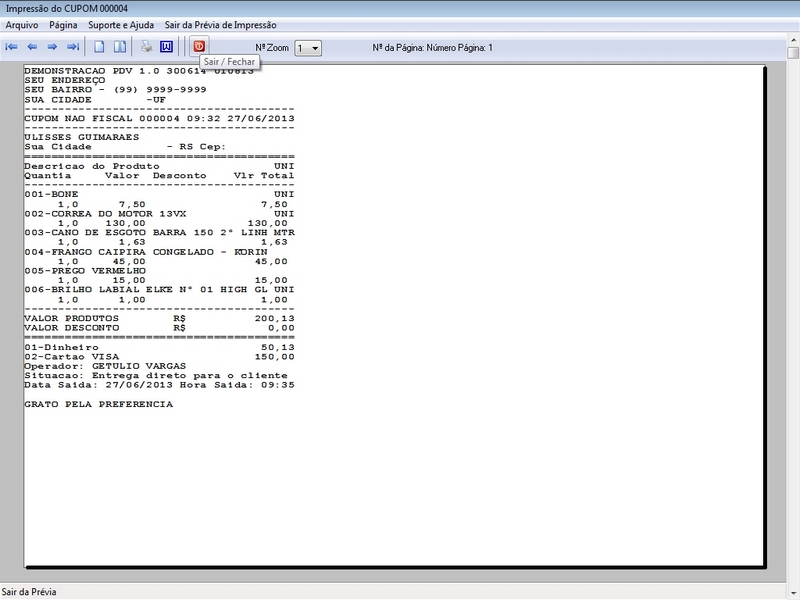Open Suporte e Ajuda menu
Viewport: 800px width, 600px height.
tap(121, 24)
